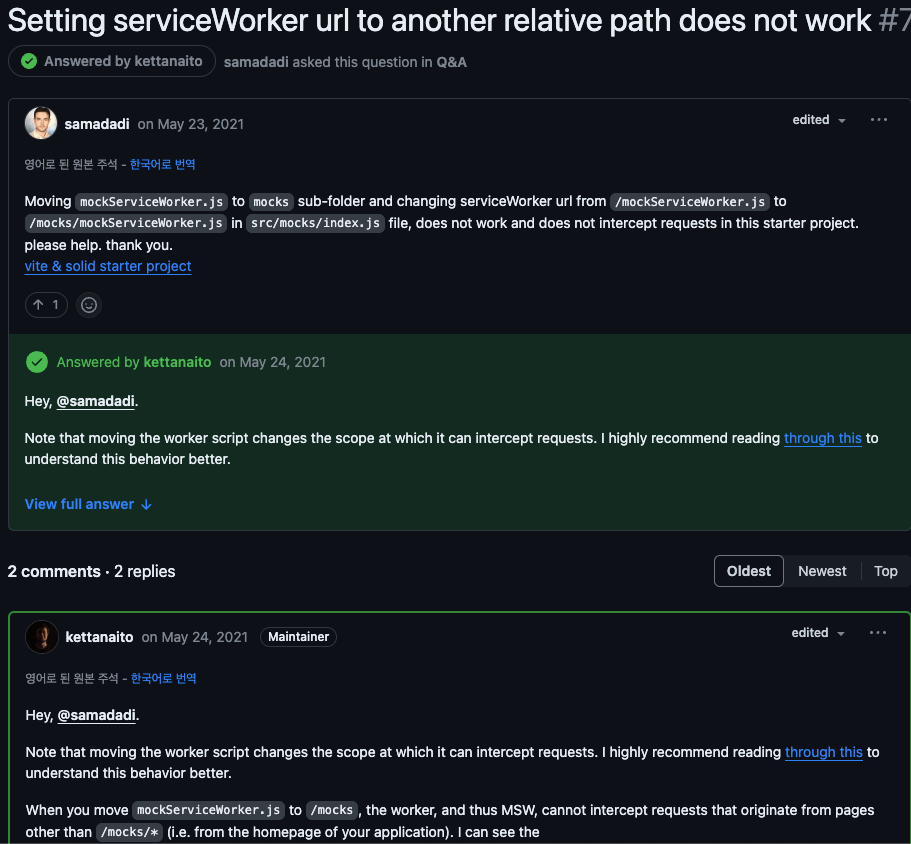Open the Q&A category link
This screenshot has height=844, width=911.
coord(451,62)
